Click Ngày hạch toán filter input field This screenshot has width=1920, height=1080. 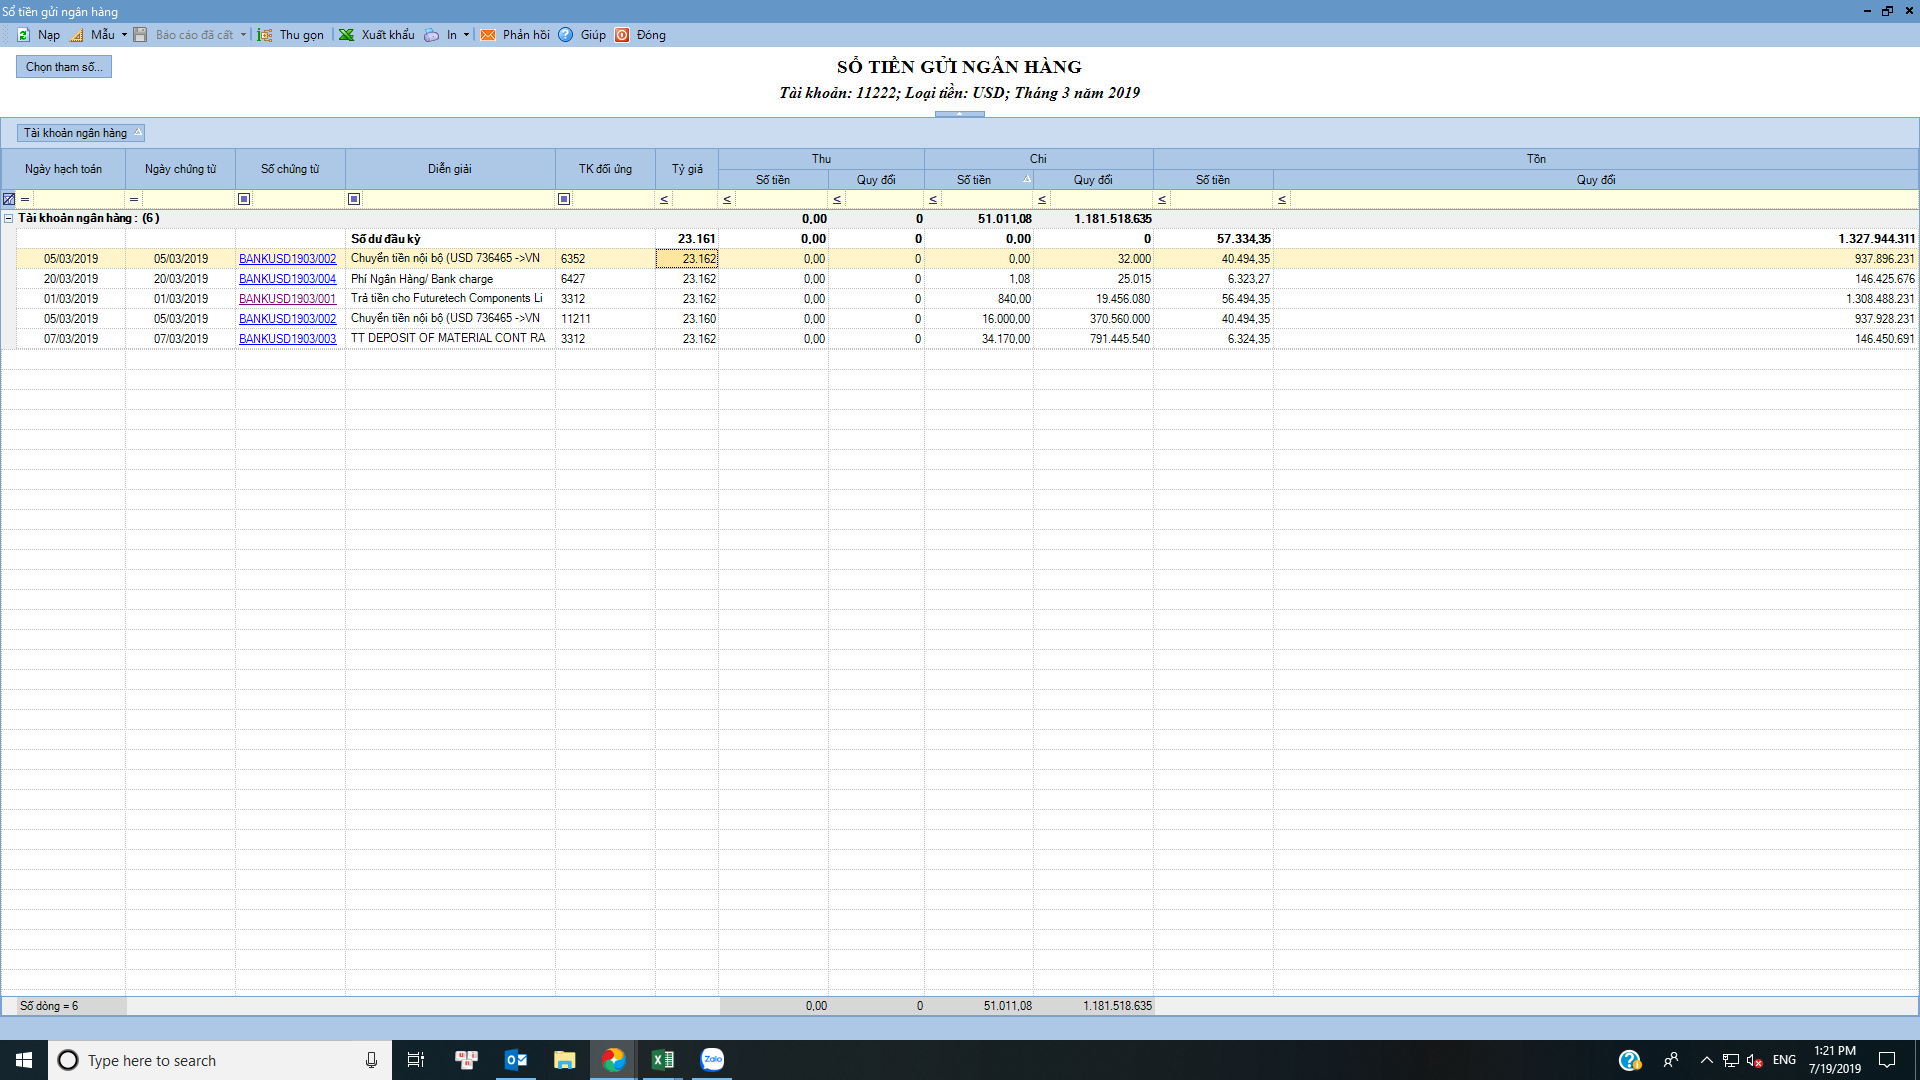click(79, 199)
